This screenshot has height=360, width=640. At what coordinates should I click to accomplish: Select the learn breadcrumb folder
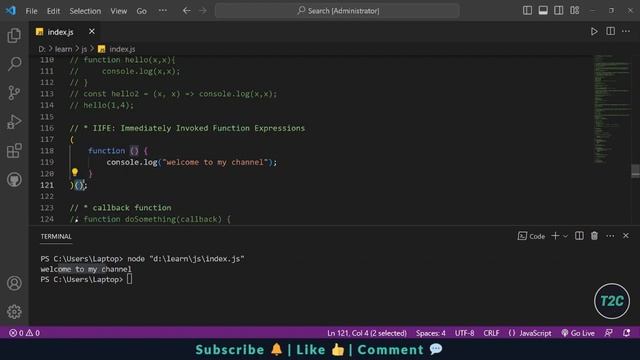pyautogui.click(x=63, y=49)
